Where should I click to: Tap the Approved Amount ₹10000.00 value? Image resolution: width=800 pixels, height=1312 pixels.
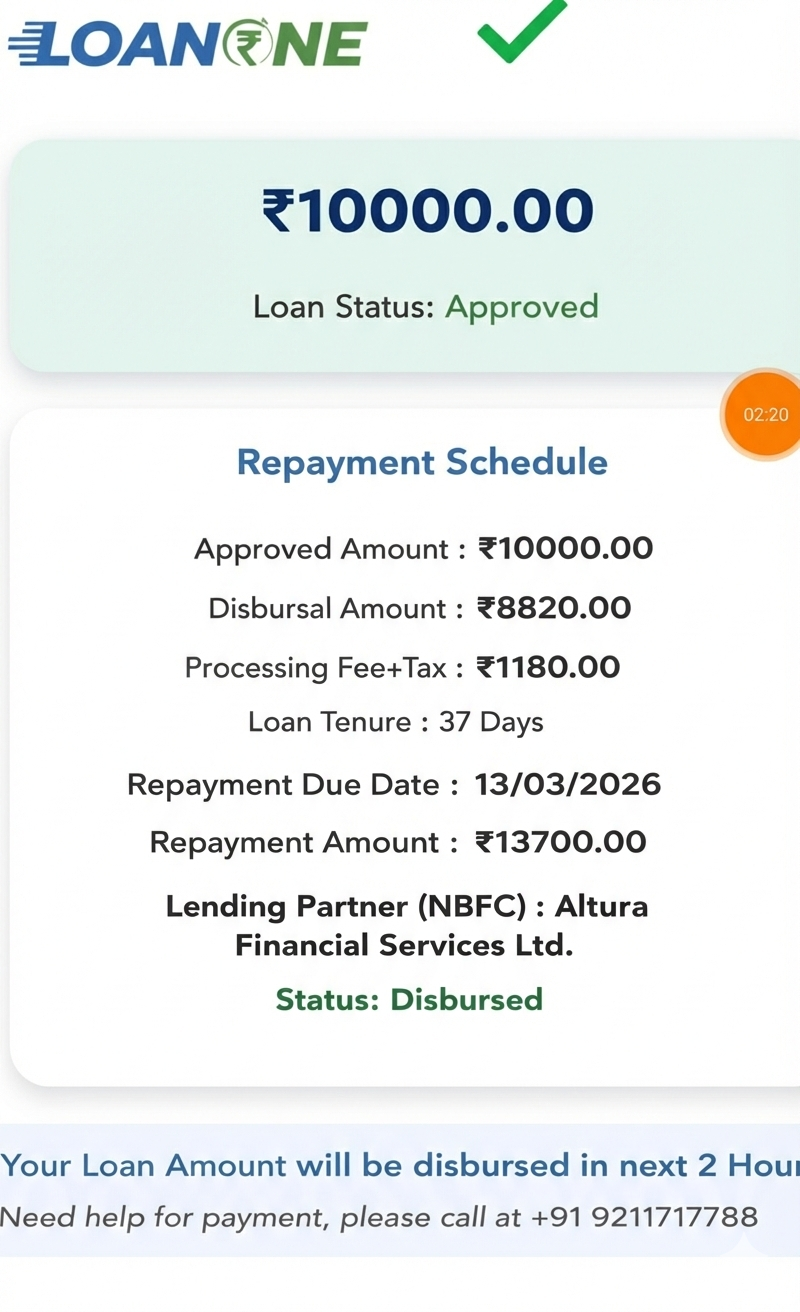pyautogui.click(x=565, y=548)
